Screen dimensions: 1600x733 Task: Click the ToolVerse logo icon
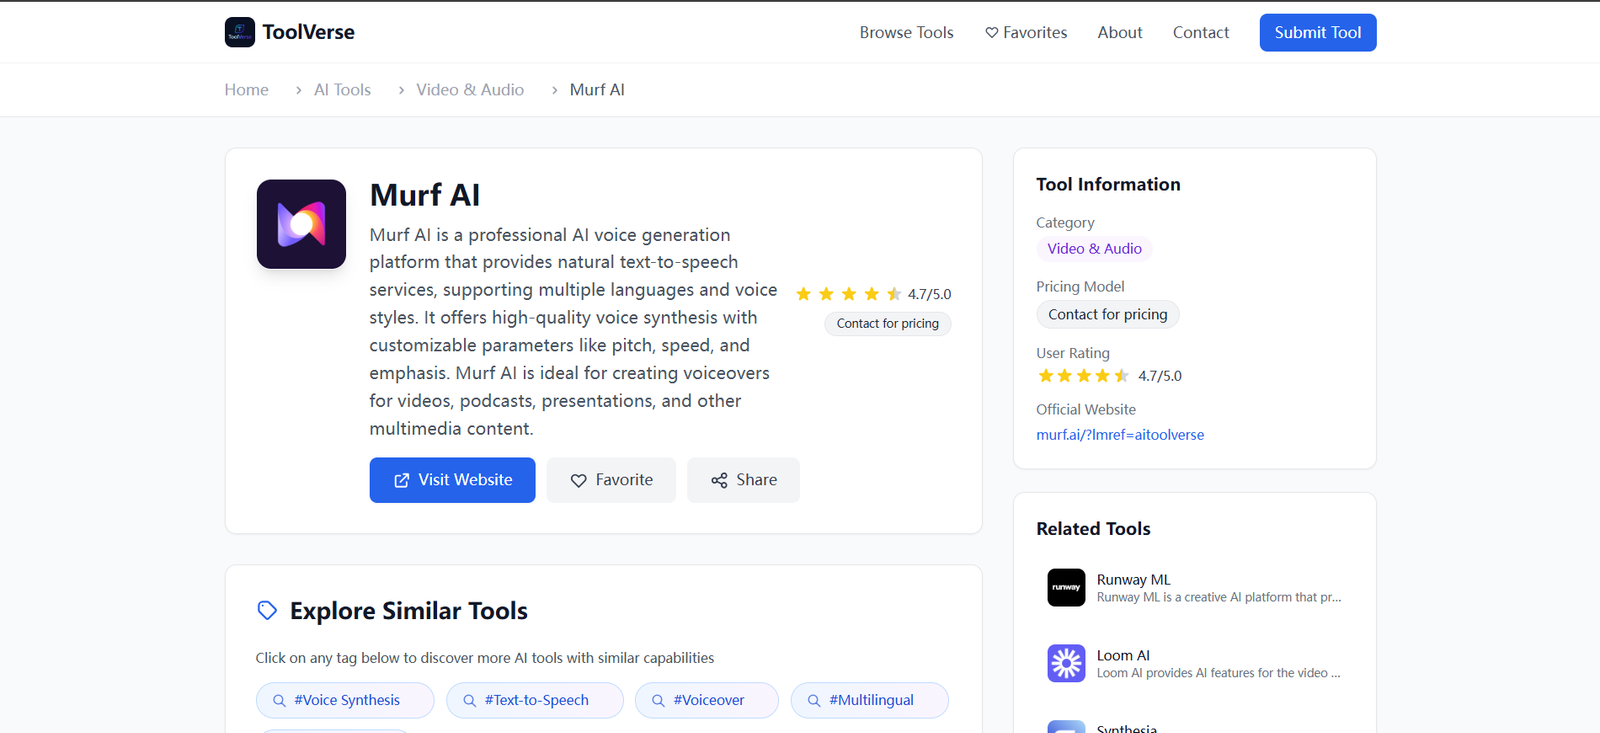click(x=240, y=32)
